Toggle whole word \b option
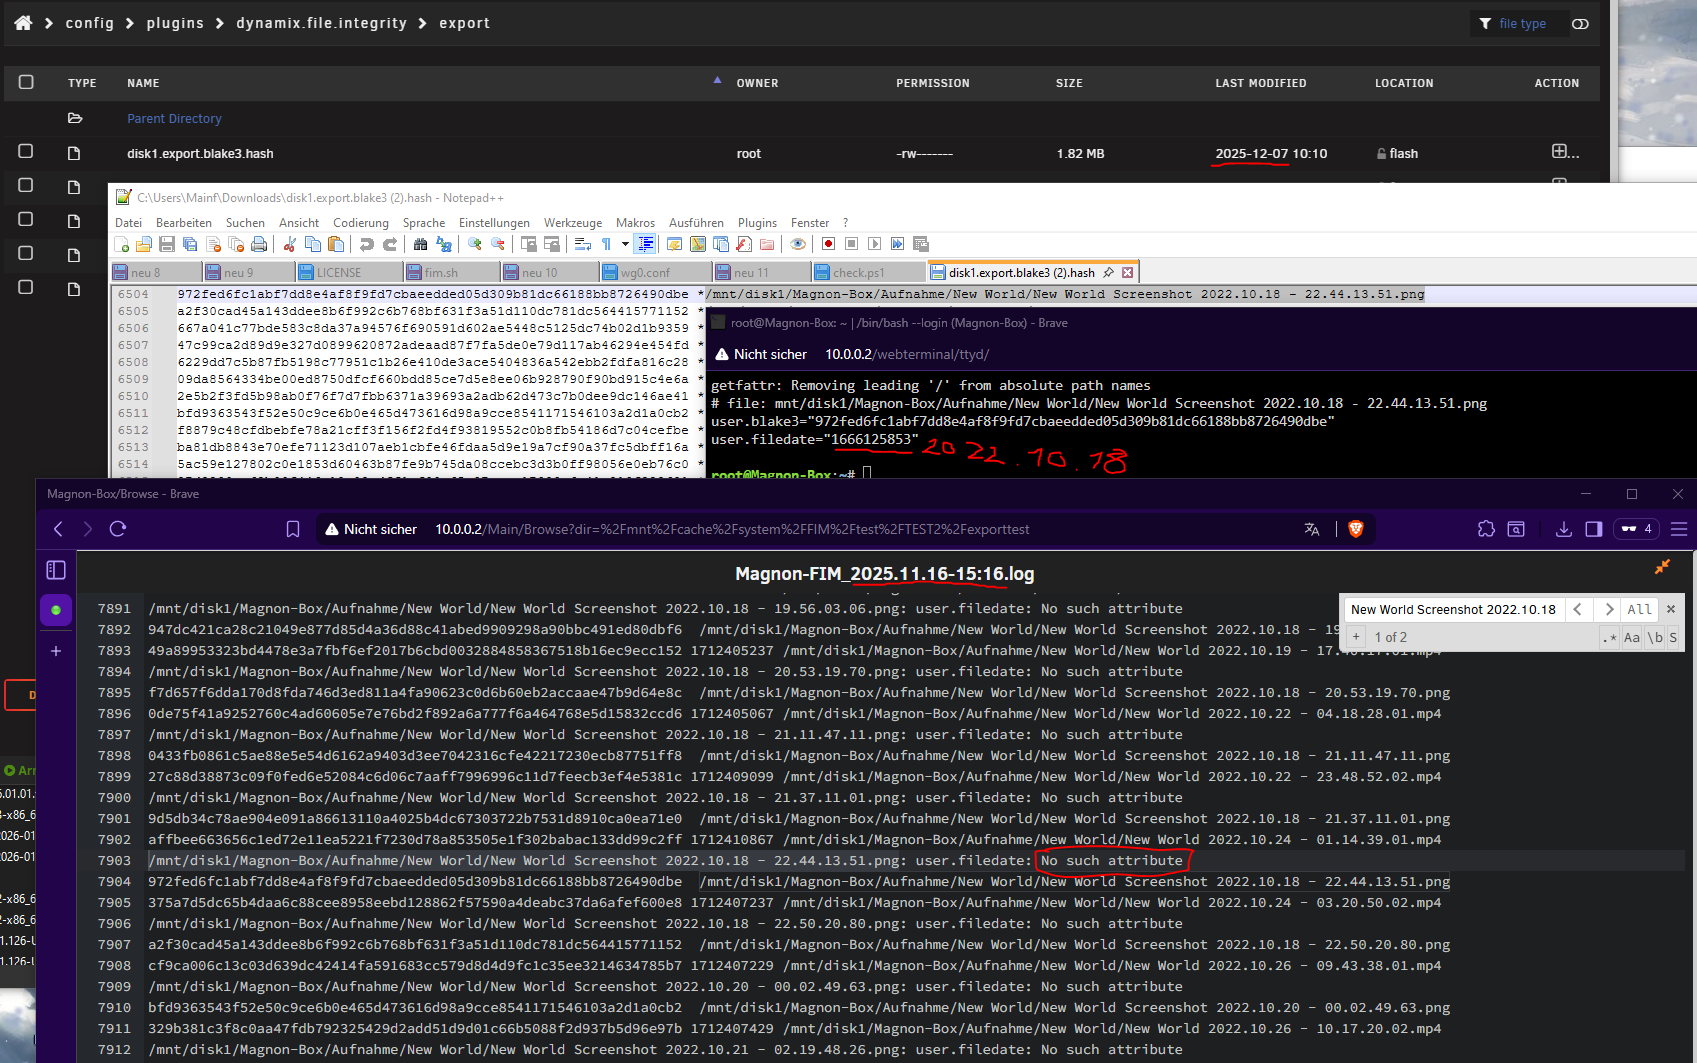The image size is (1697, 1063). (1655, 637)
